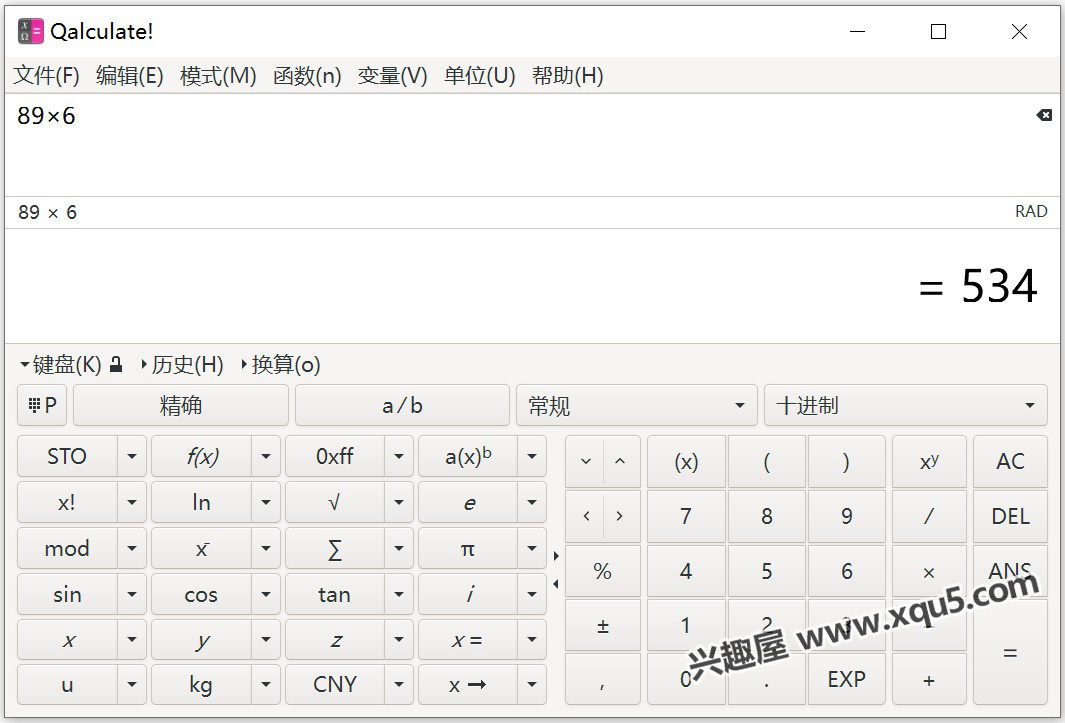This screenshot has height=723, width=1065.
Task: Click the unit conversion x arrow button
Action: tap(467, 684)
